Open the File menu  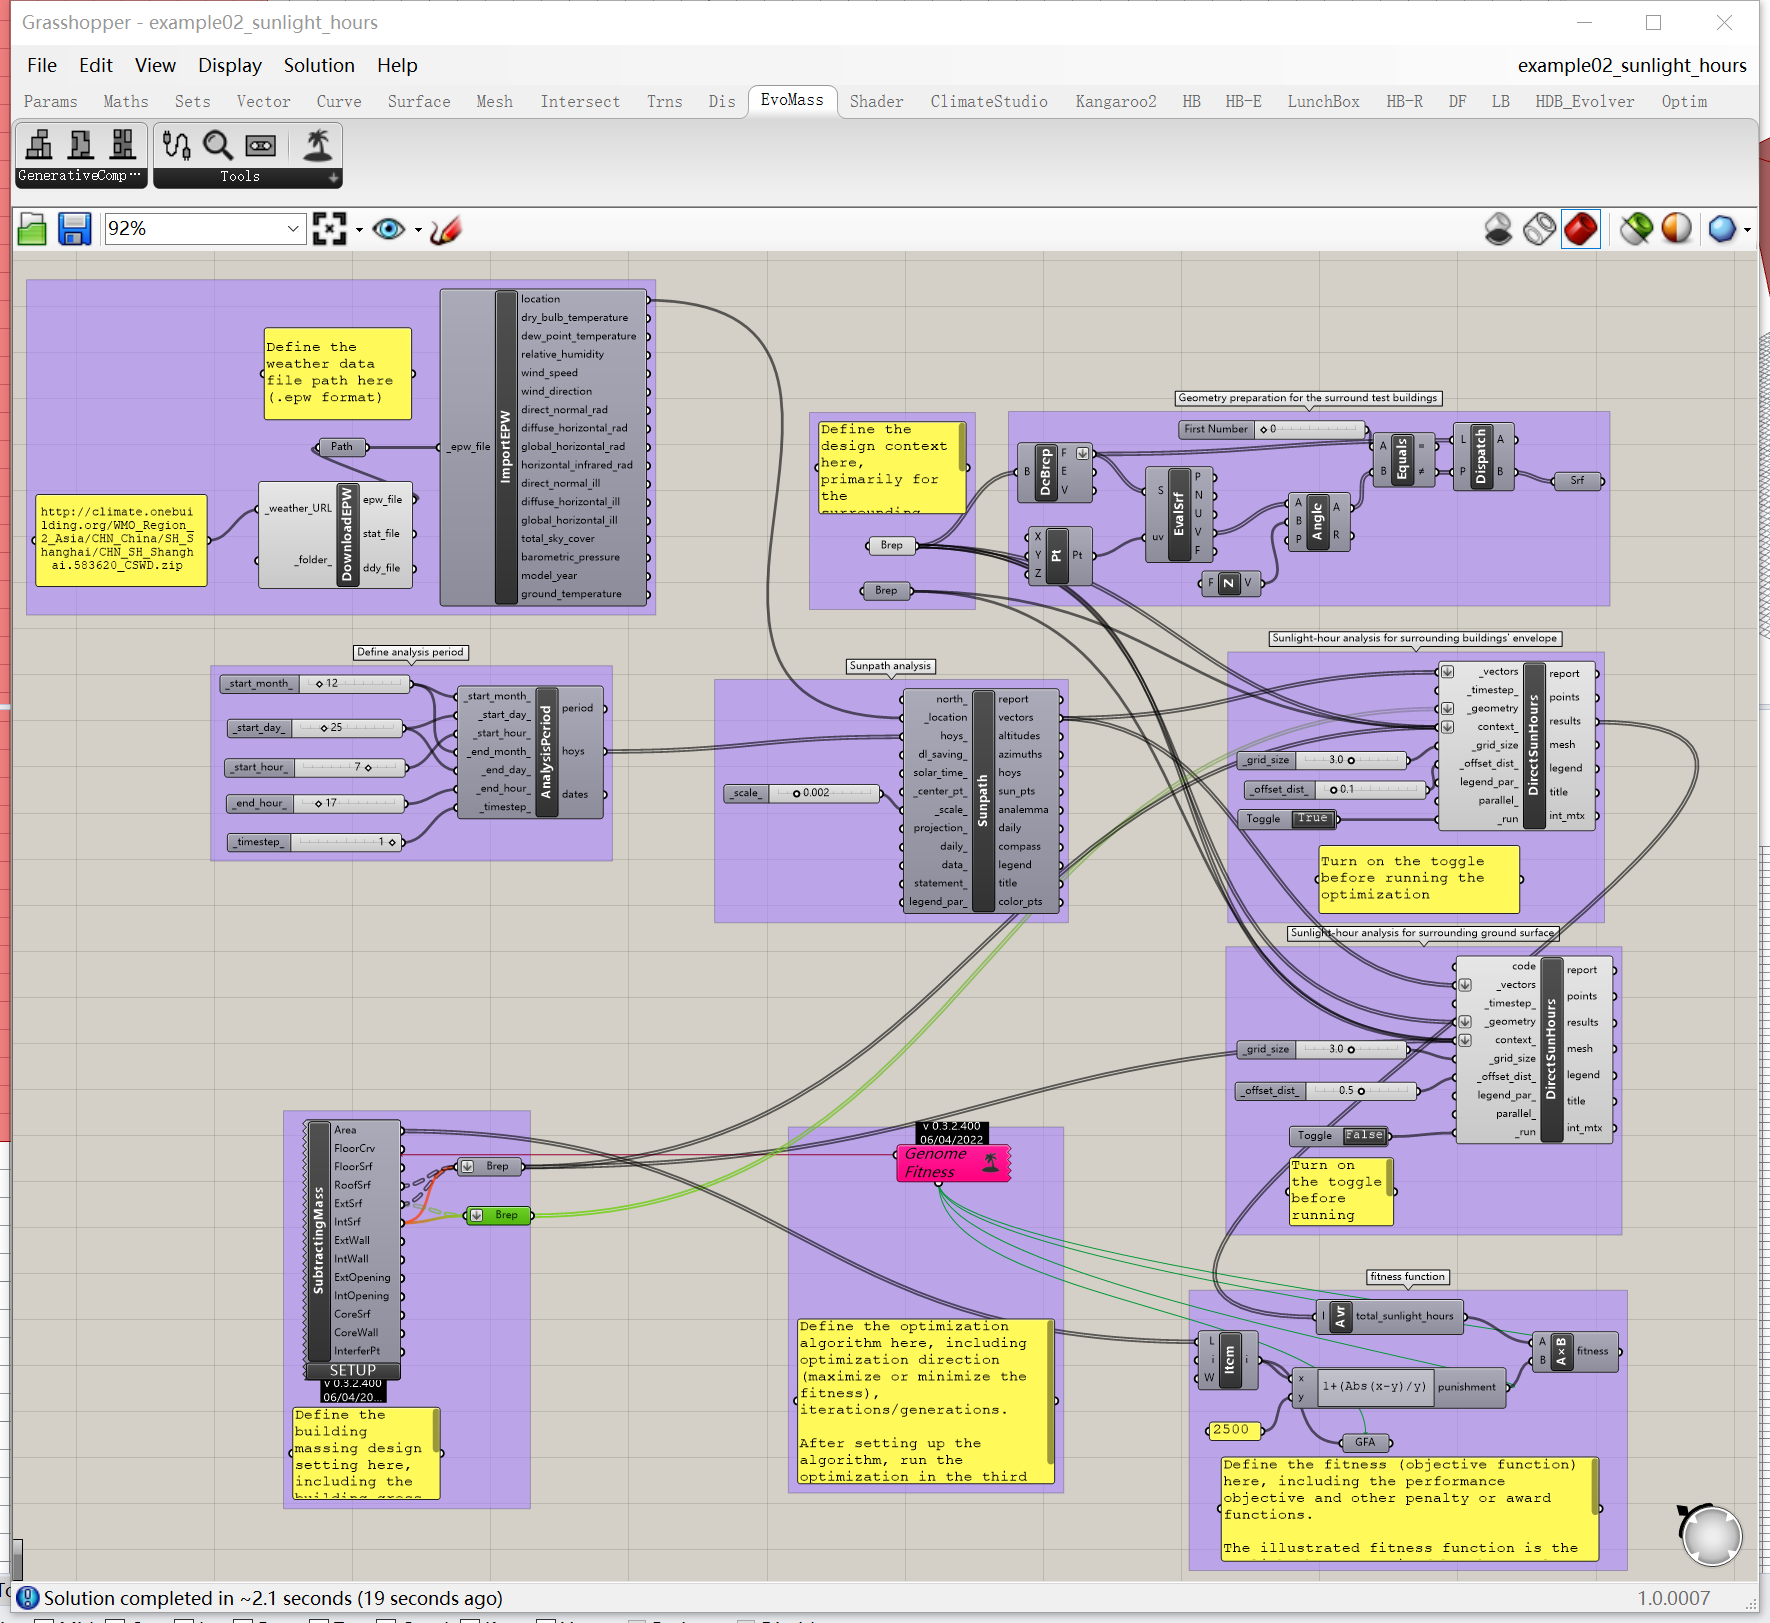click(42, 65)
